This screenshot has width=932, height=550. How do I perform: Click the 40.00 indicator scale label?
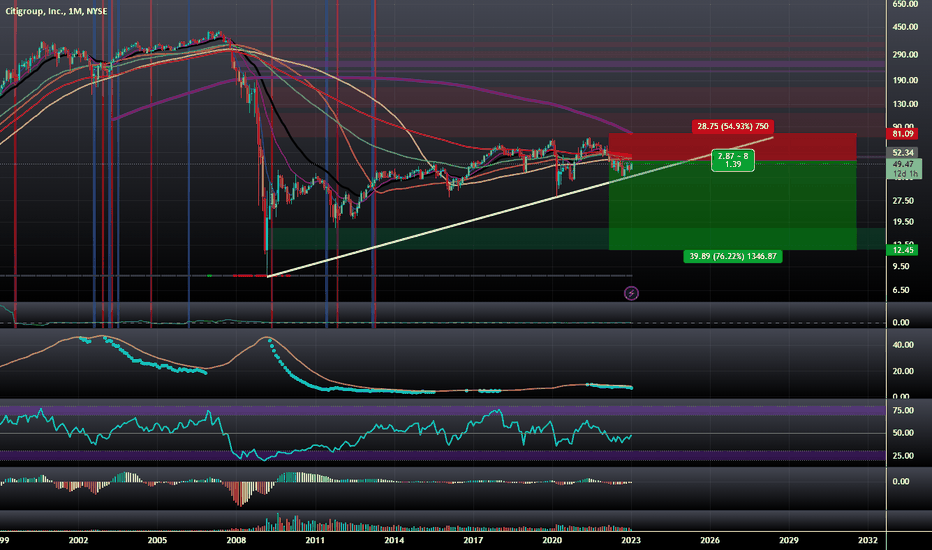(903, 345)
